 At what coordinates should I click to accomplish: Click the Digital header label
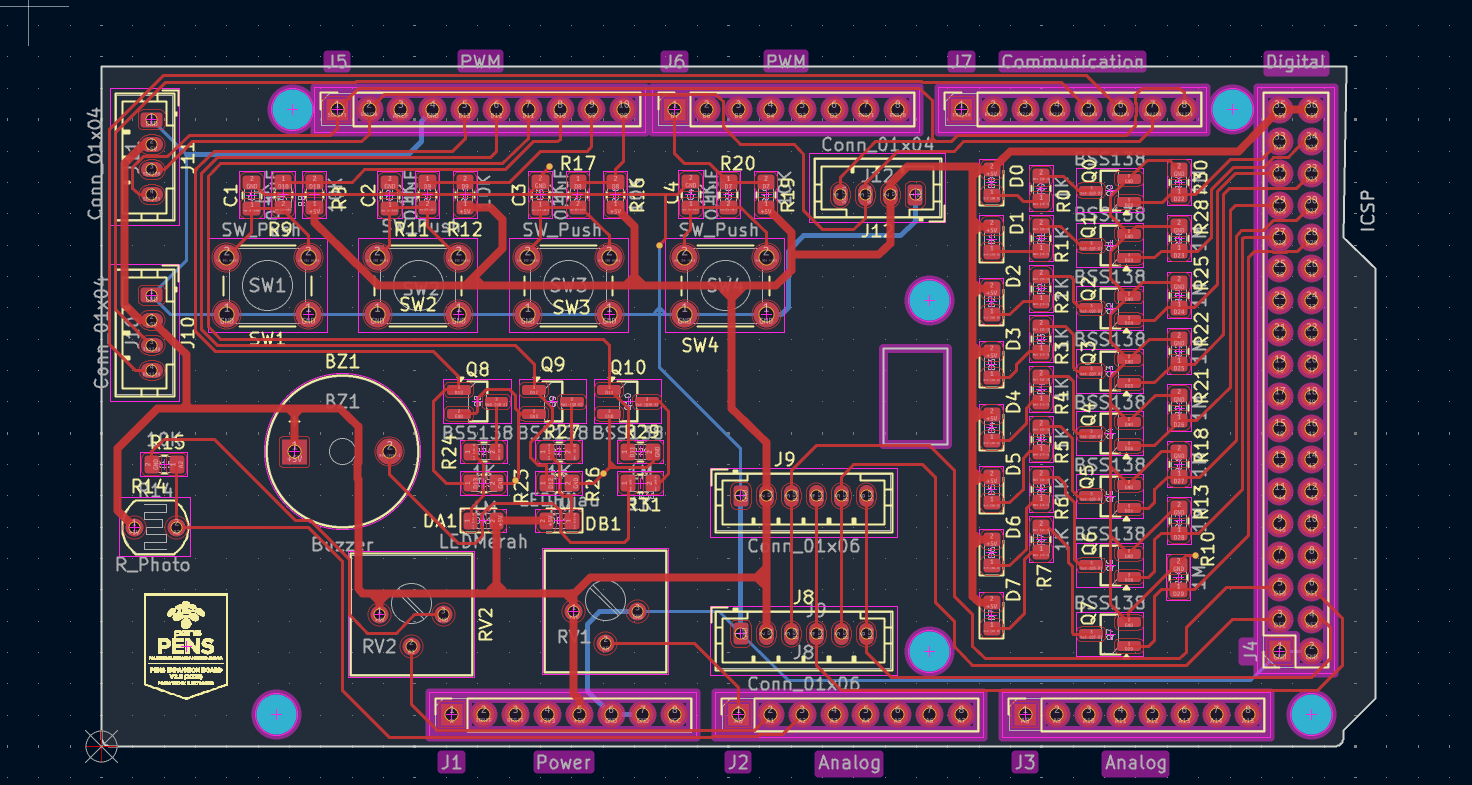[1296, 62]
